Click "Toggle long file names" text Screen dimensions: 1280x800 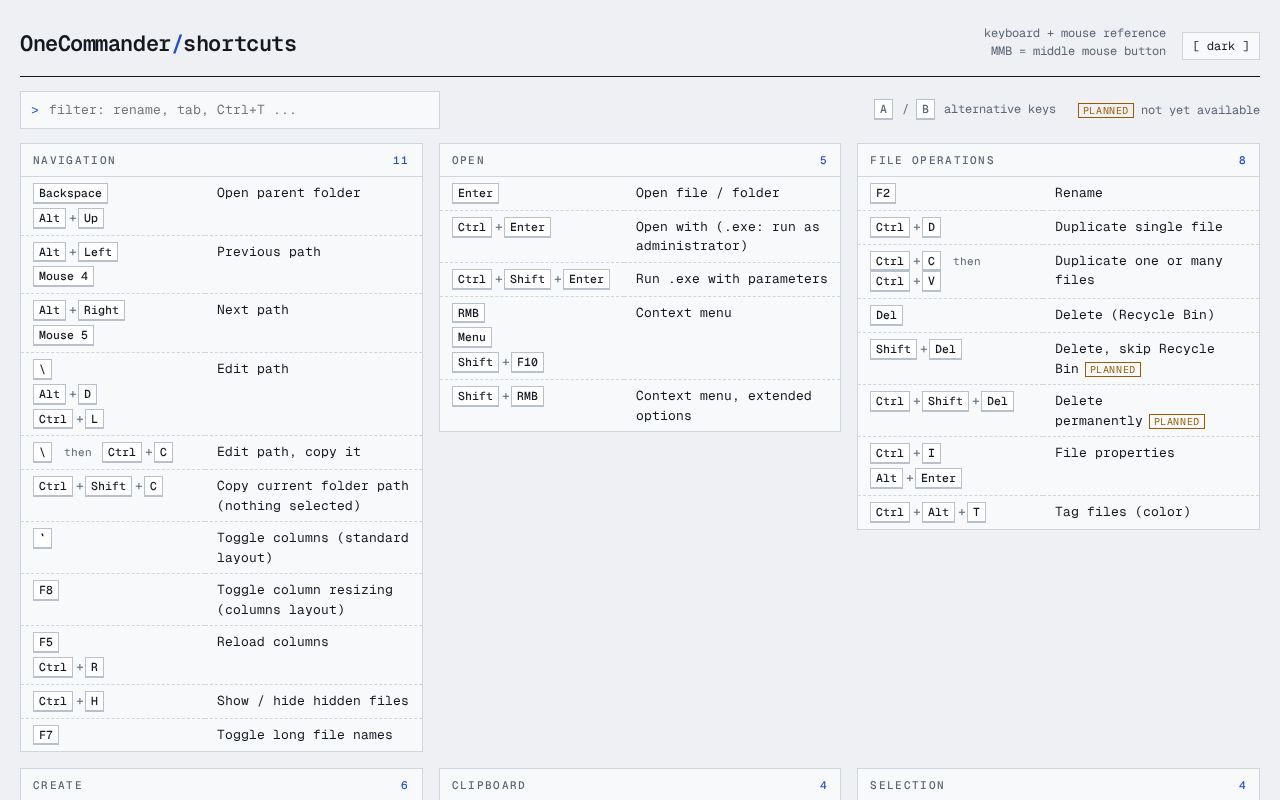click(x=305, y=735)
